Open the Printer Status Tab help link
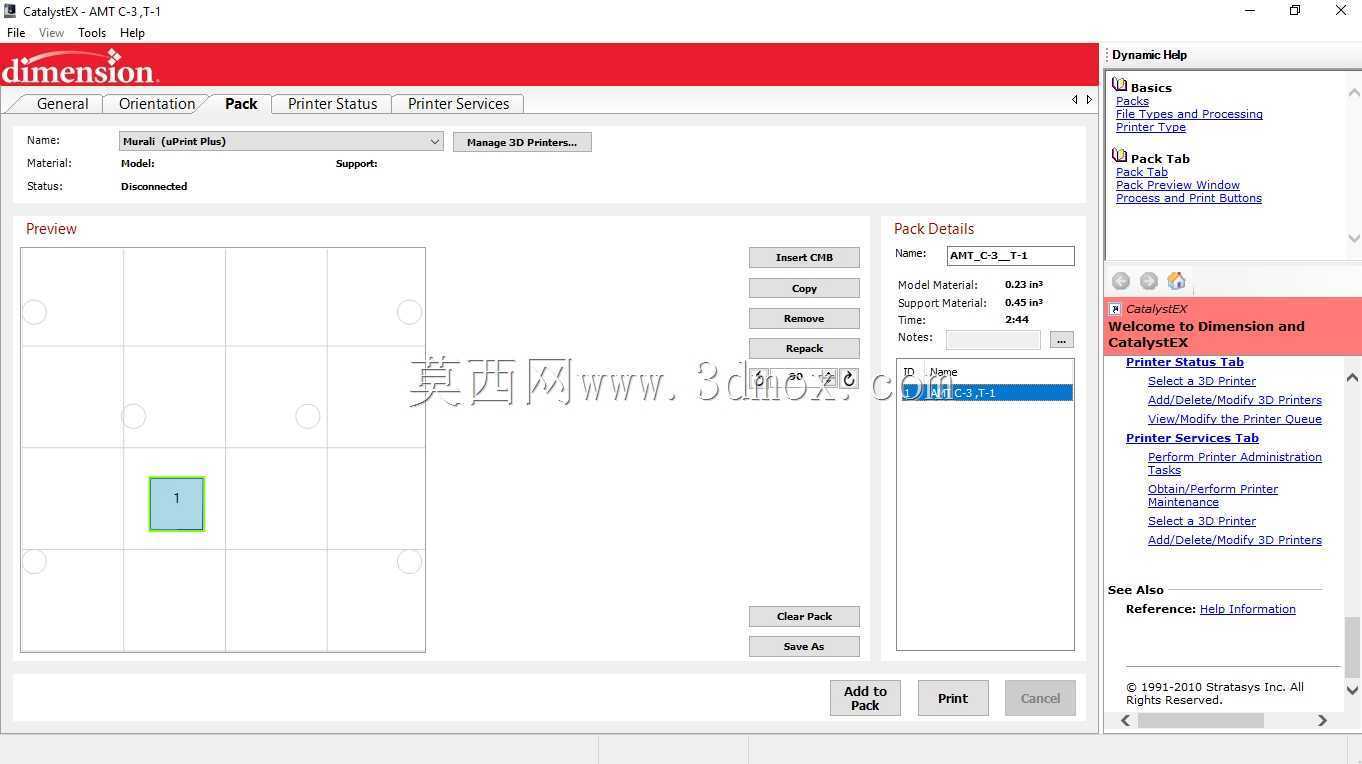This screenshot has height=764, width=1362. point(1185,362)
